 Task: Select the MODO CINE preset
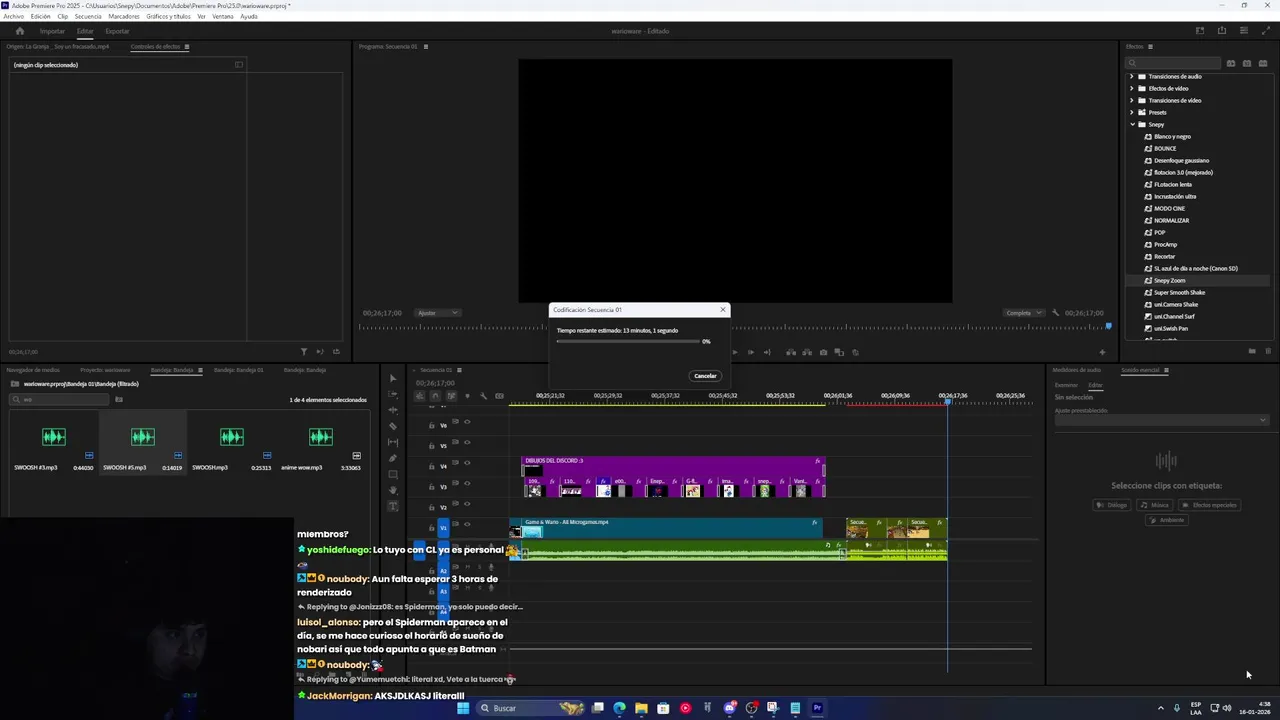1169,208
